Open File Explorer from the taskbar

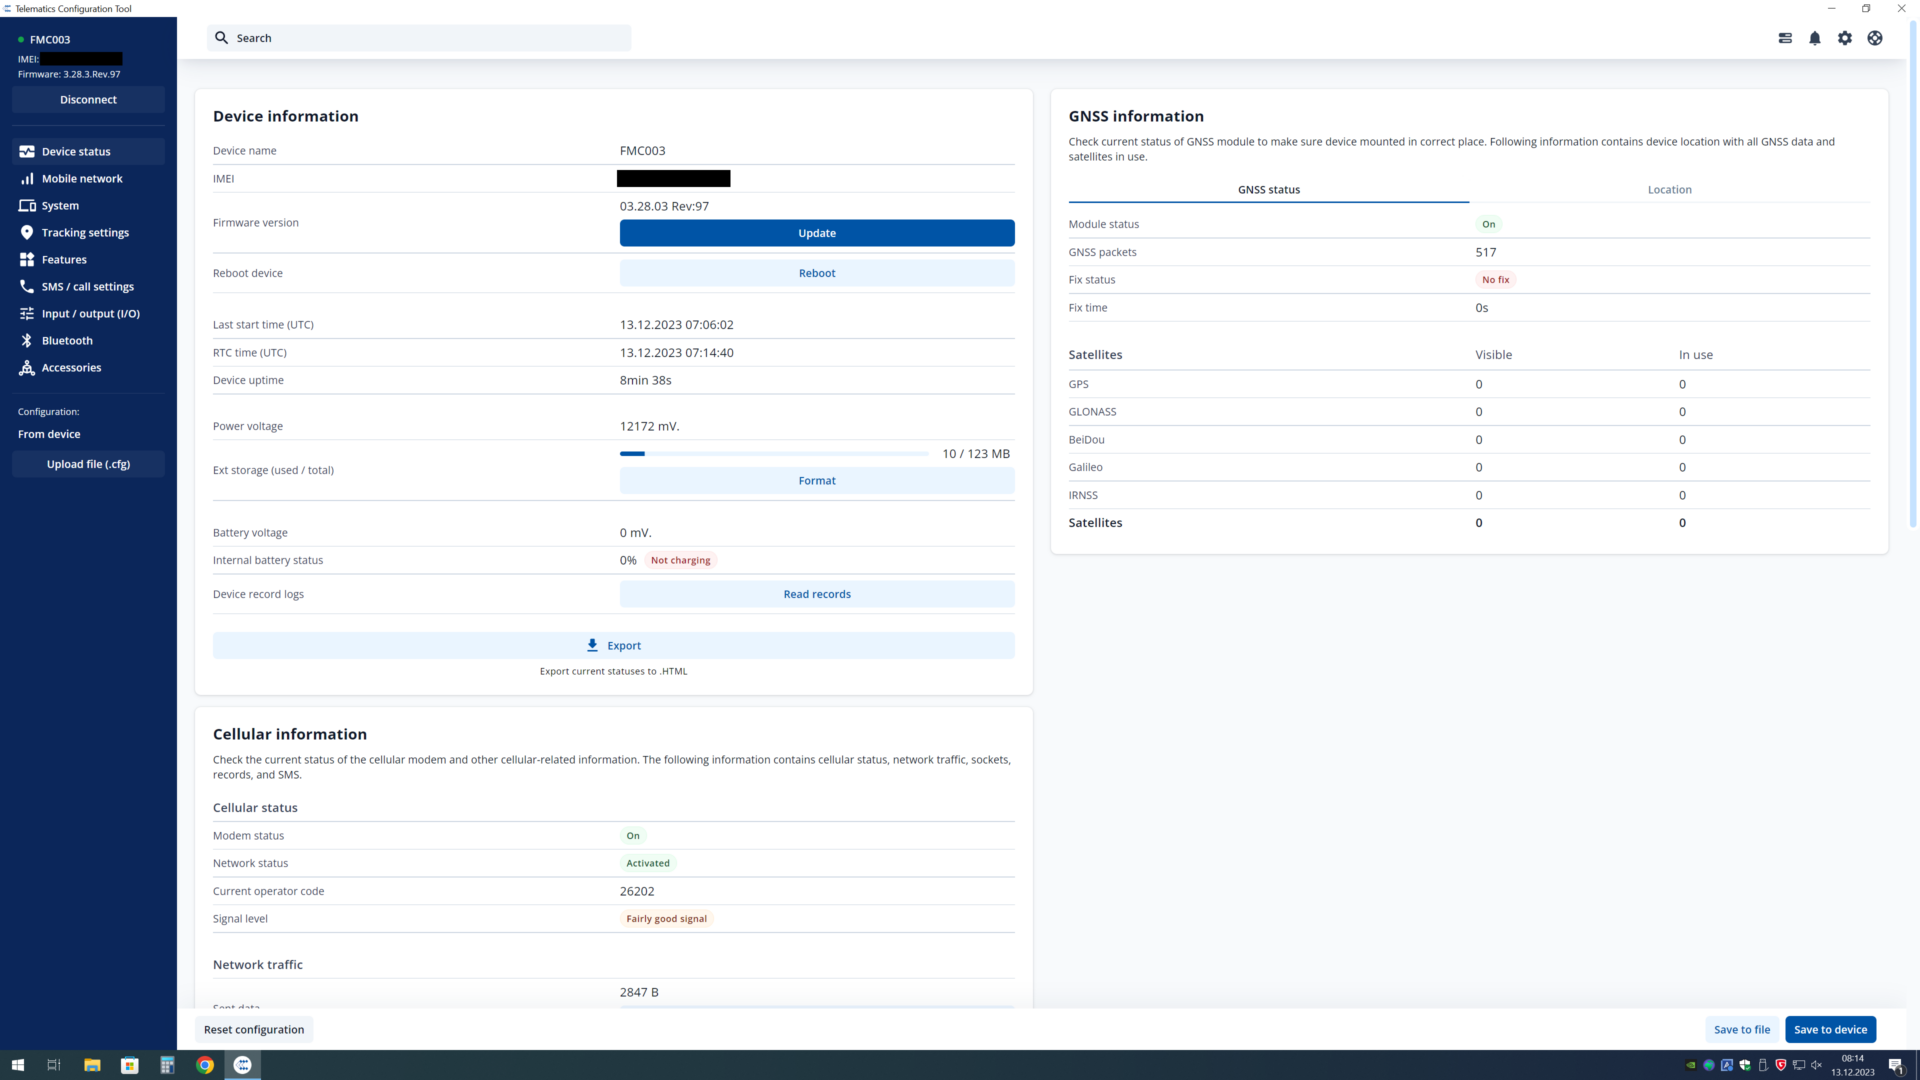pyautogui.click(x=92, y=1066)
